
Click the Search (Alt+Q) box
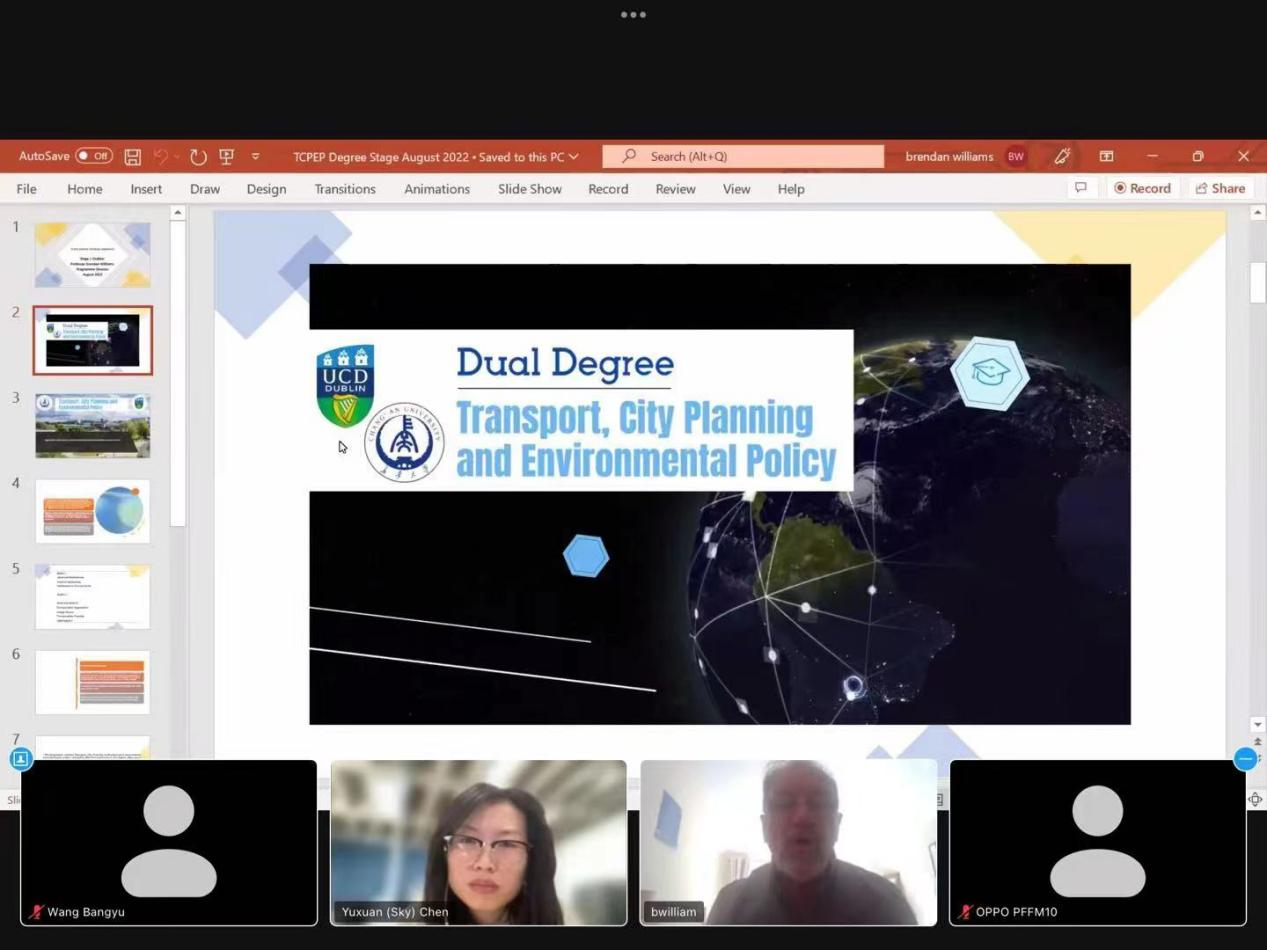[x=743, y=156]
